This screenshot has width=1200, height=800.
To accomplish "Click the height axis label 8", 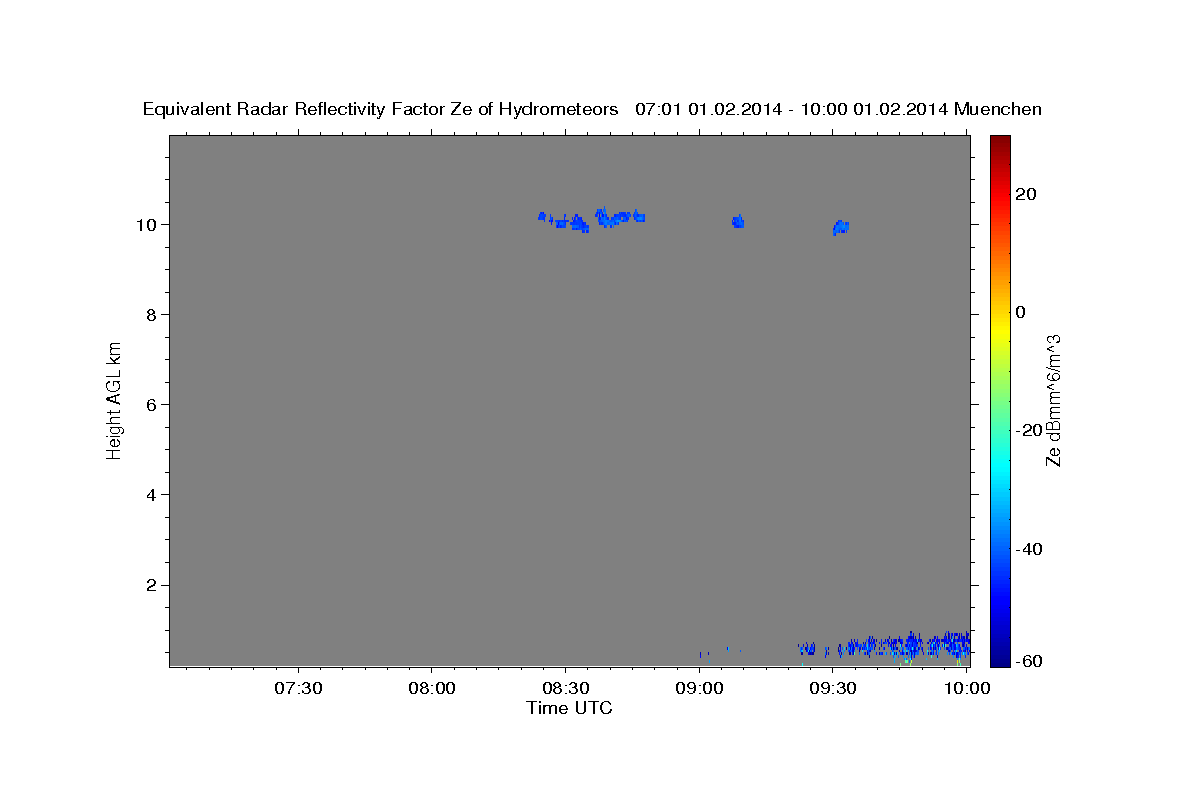I will tap(153, 314).
